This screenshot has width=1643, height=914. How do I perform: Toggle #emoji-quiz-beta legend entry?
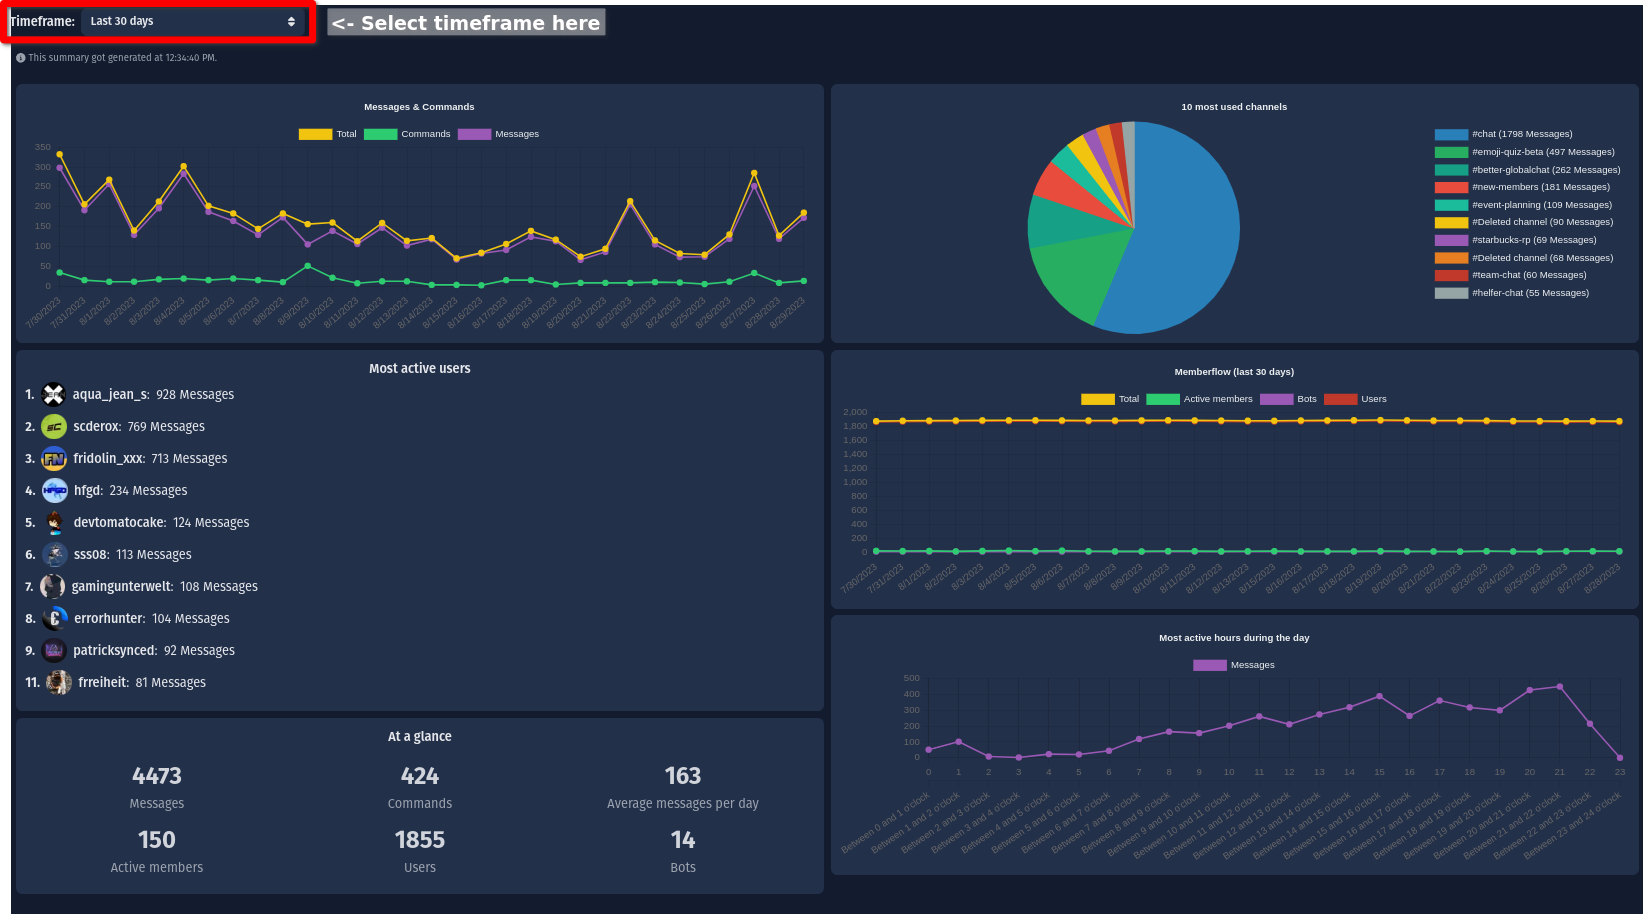(1524, 152)
